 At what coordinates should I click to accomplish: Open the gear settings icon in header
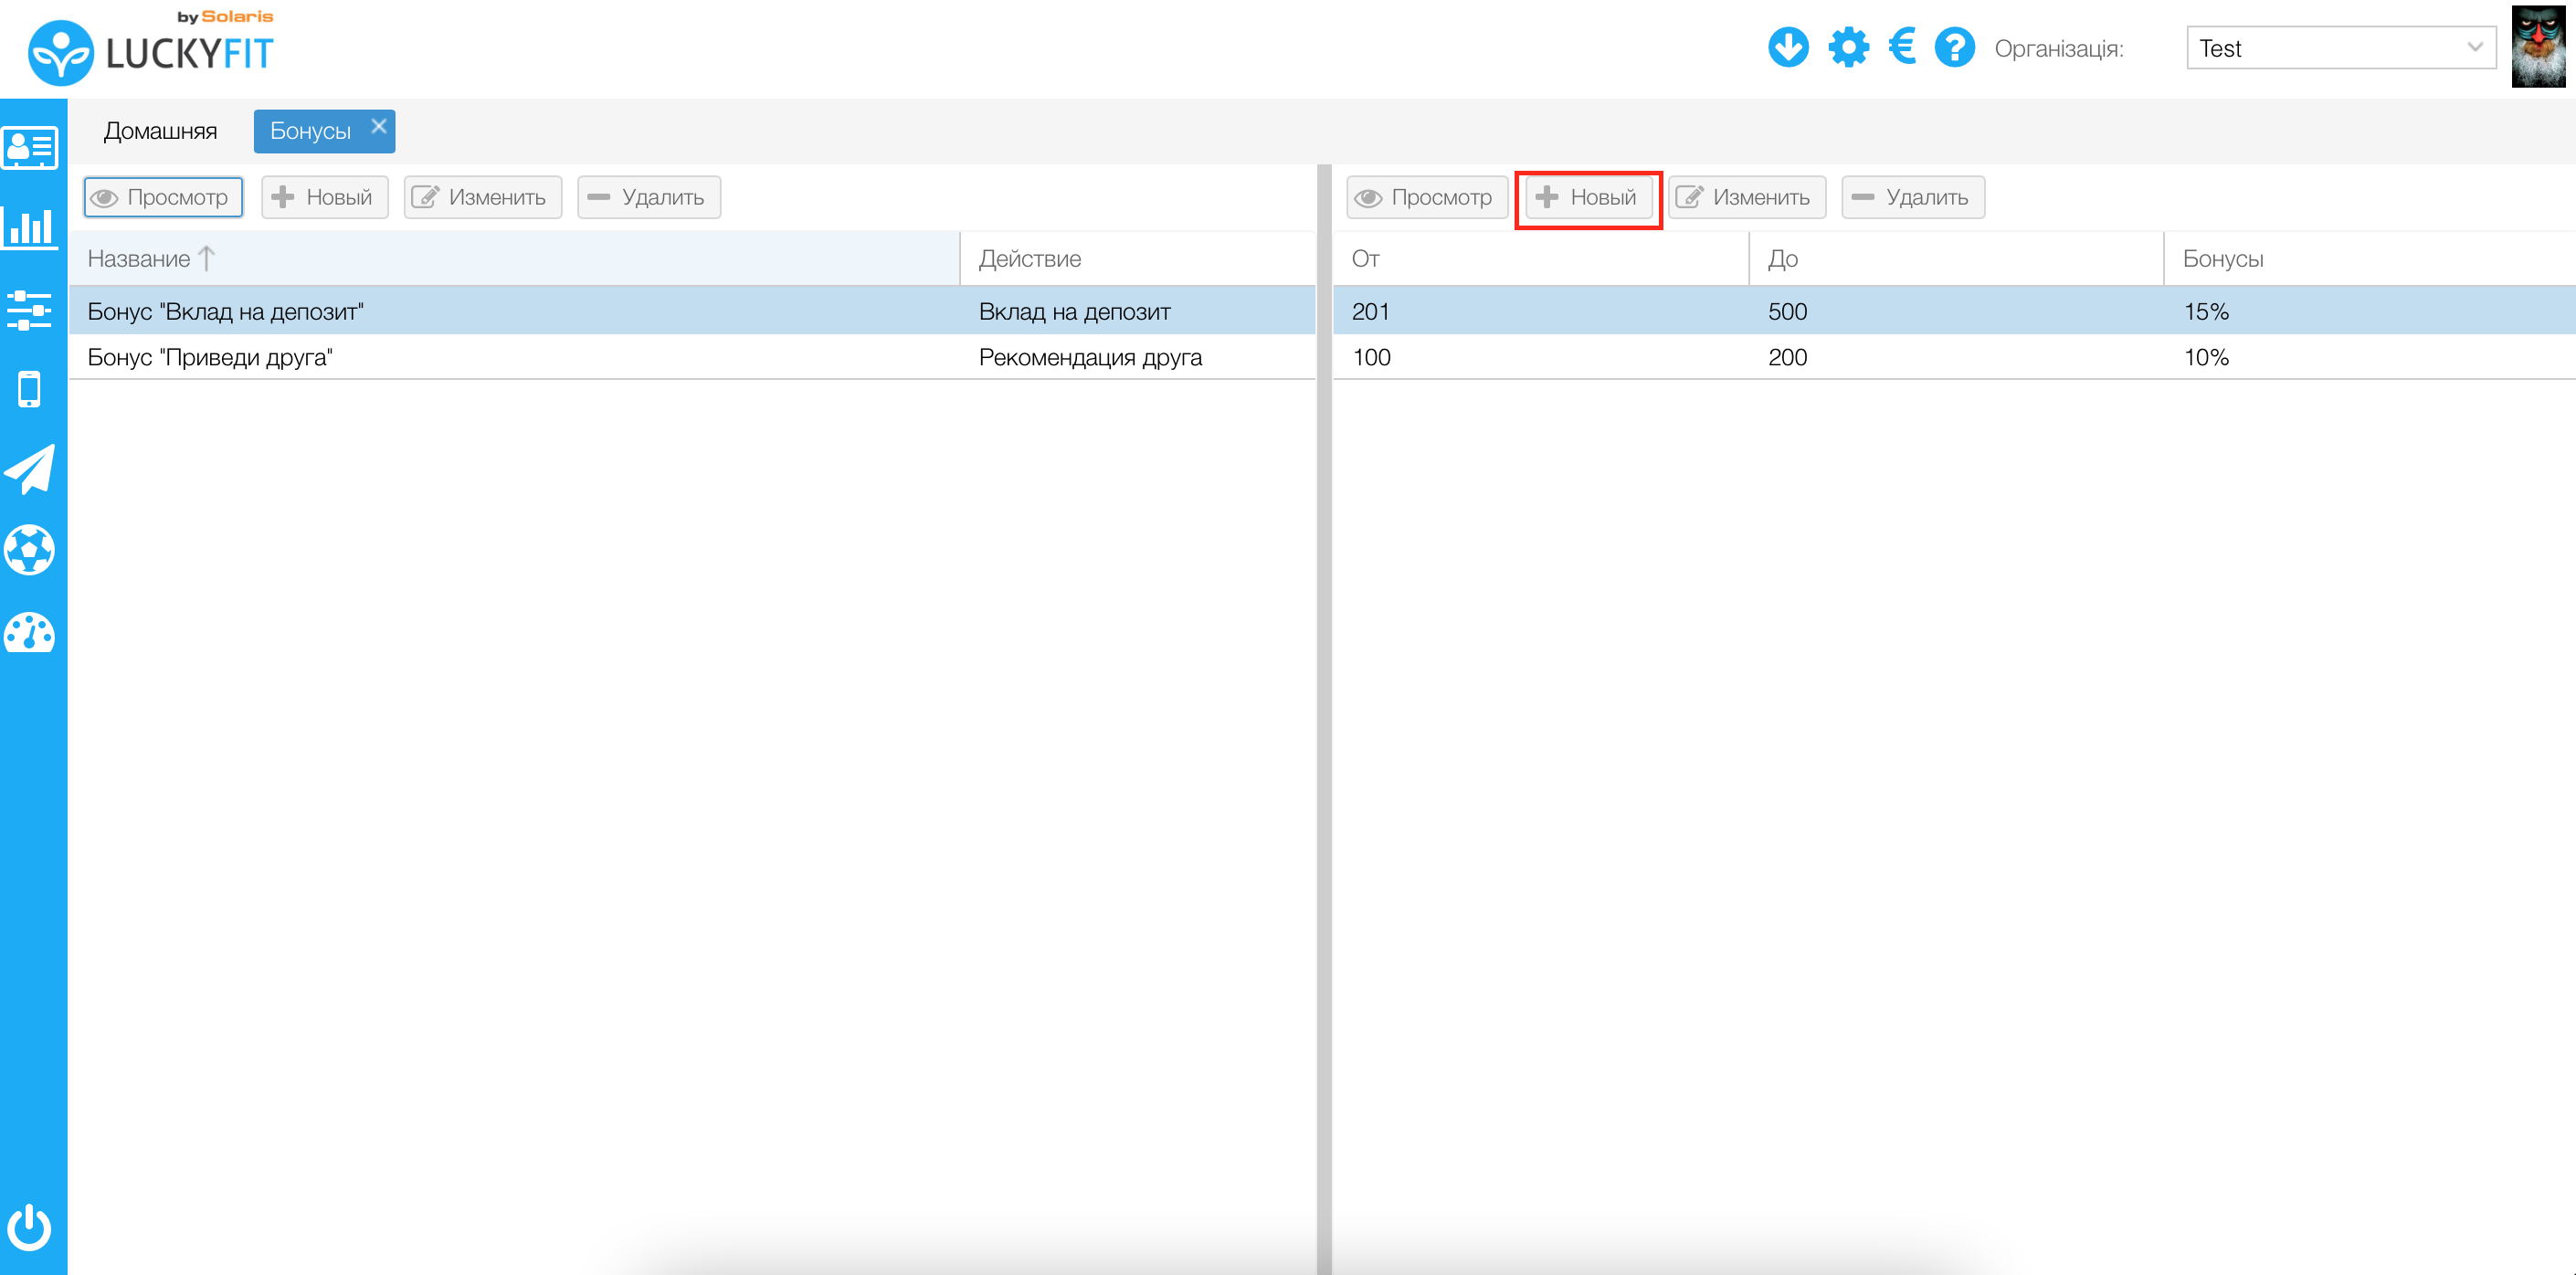click(1848, 47)
